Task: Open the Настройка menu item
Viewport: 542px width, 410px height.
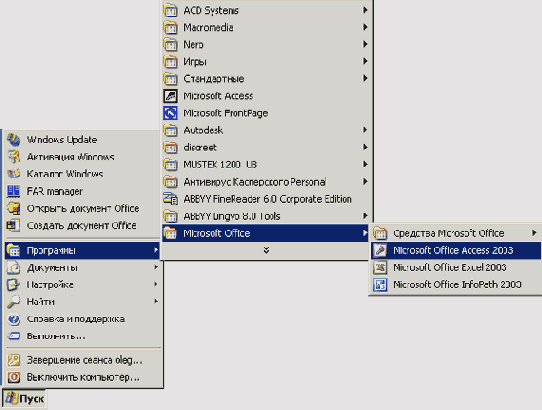Action: 82,285
